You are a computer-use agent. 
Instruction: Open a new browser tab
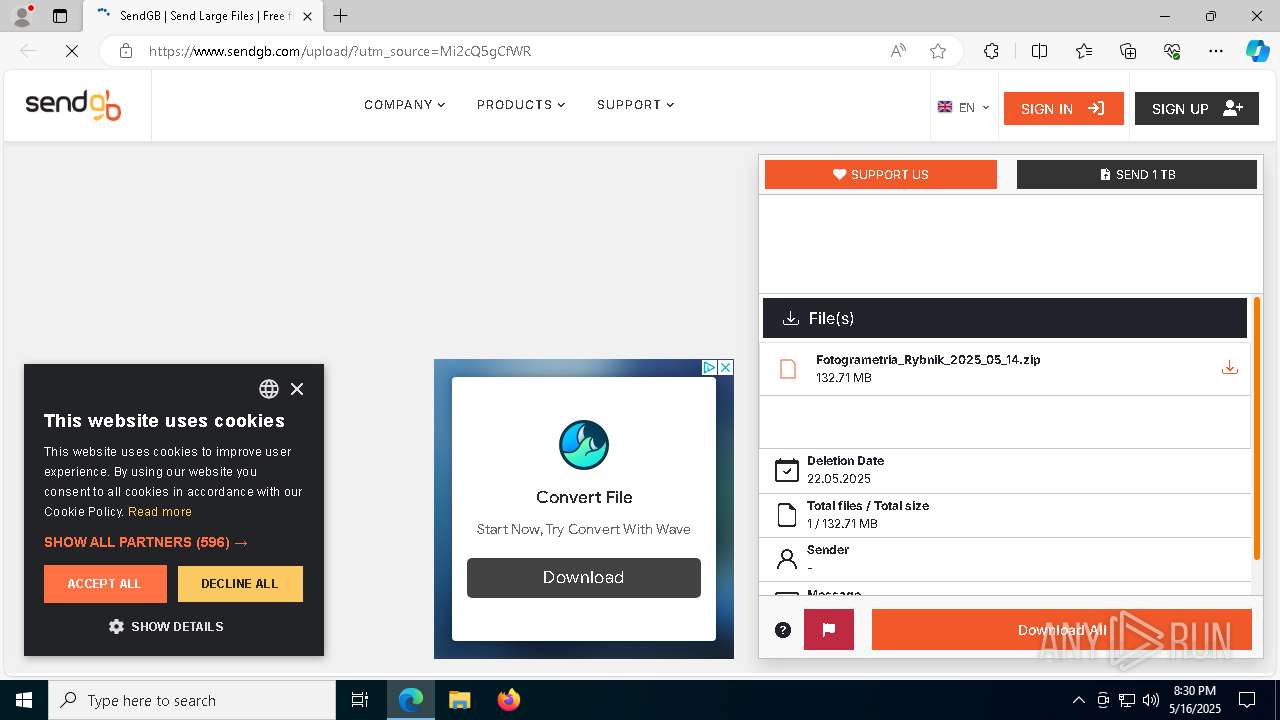[341, 16]
